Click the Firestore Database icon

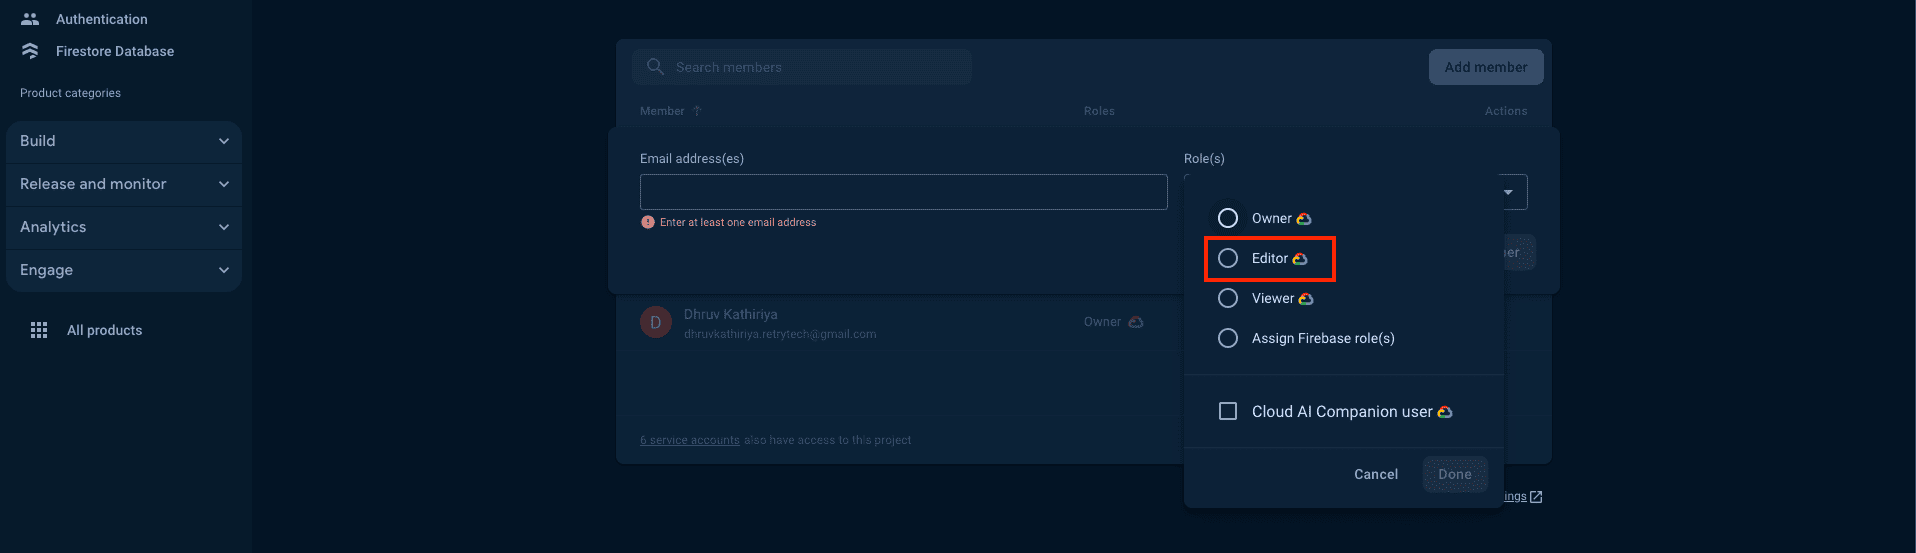pyautogui.click(x=30, y=51)
